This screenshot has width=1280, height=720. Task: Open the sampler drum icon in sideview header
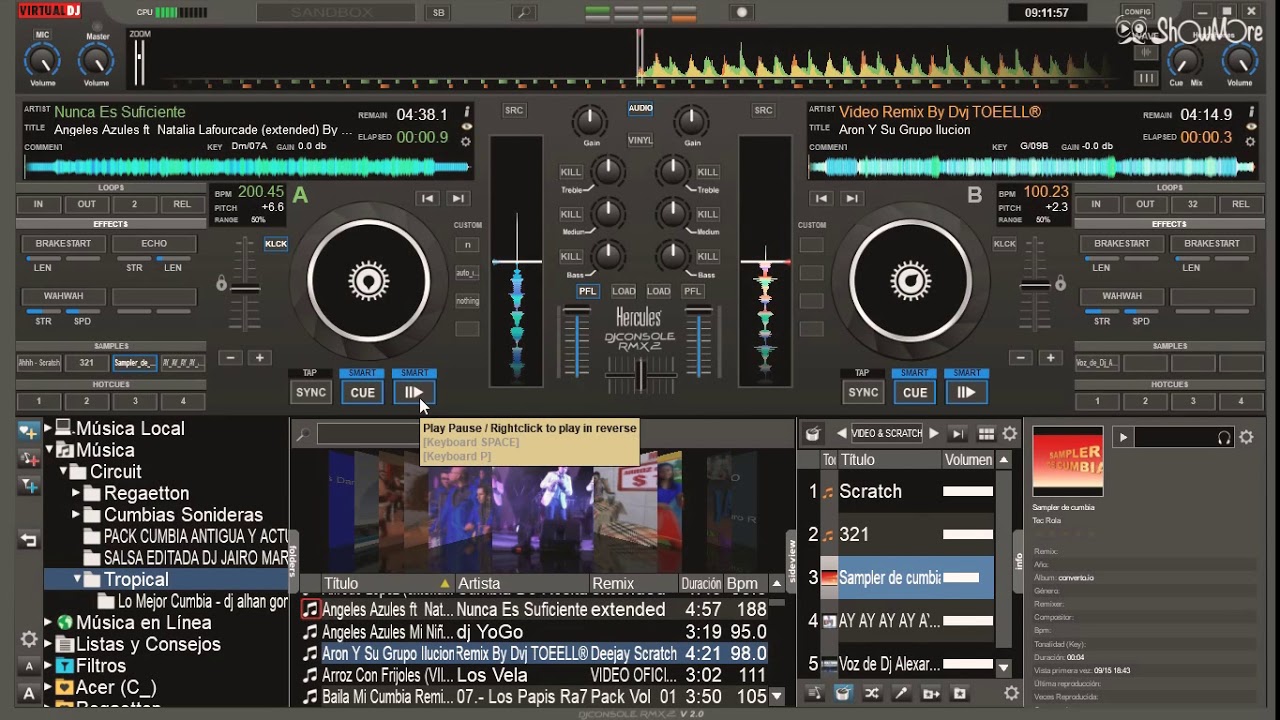813,434
